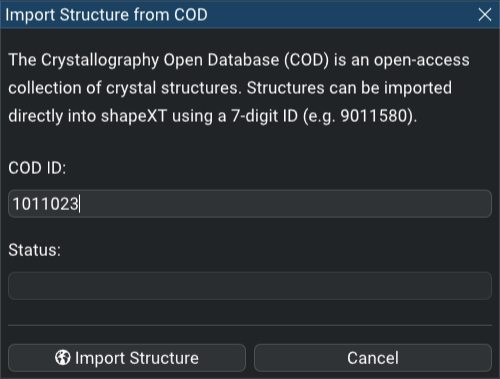The height and width of the screenshot is (379, 500).
Task: Place cursor after 1011023 in COD ID
Action: (80, 204)
